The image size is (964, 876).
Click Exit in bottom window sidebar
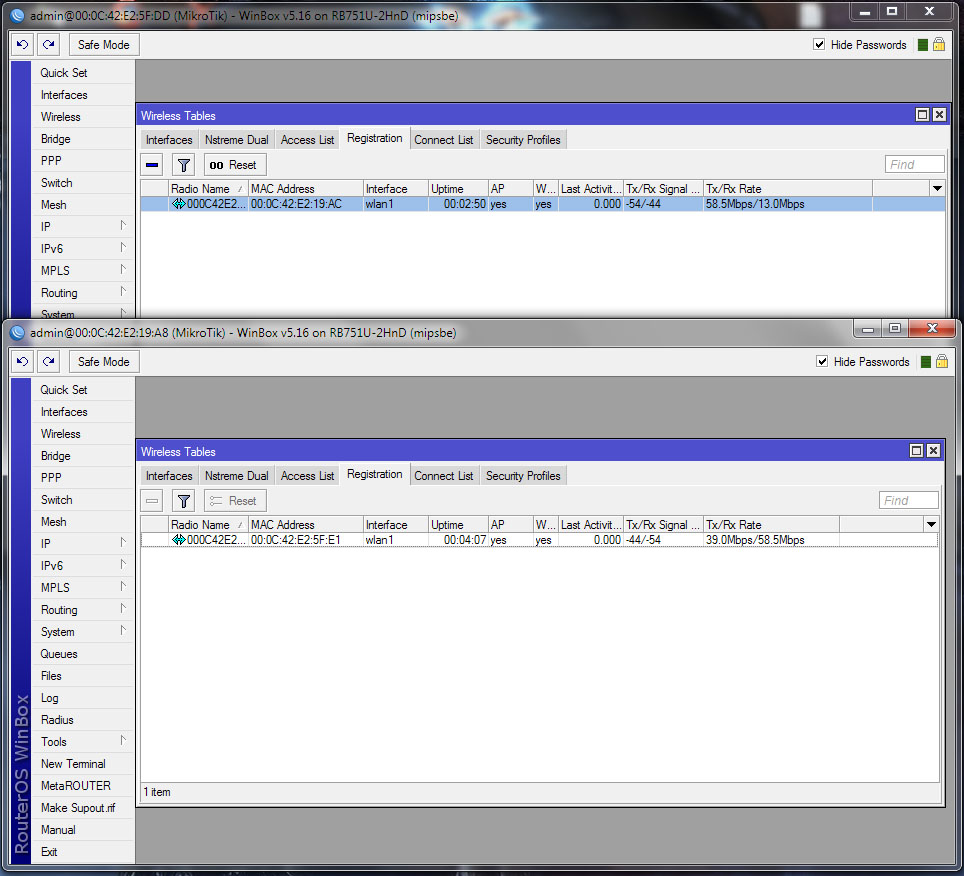pos(49,851)
